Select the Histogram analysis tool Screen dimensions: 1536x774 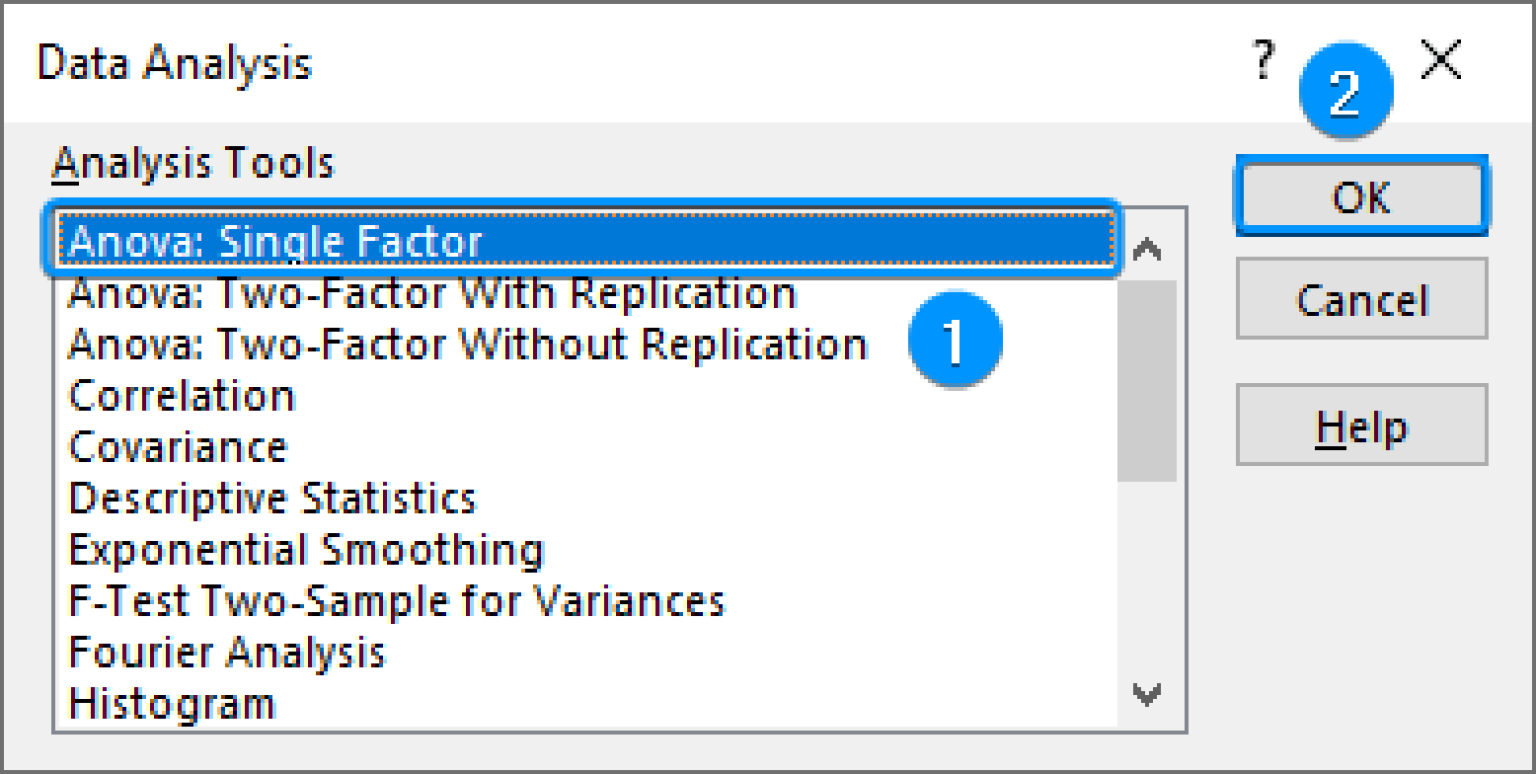[x=170, y=703]
